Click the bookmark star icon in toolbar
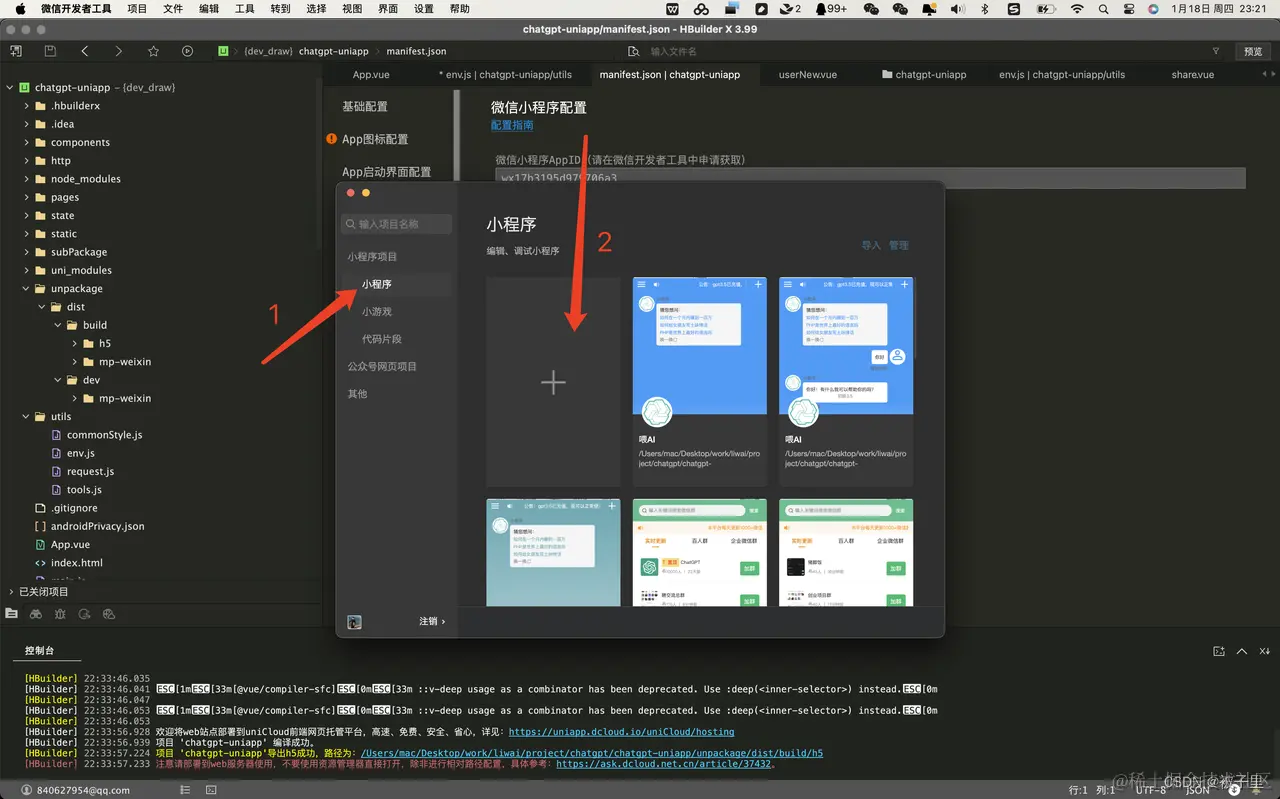The image size is (1280, 799). point(153,51)
